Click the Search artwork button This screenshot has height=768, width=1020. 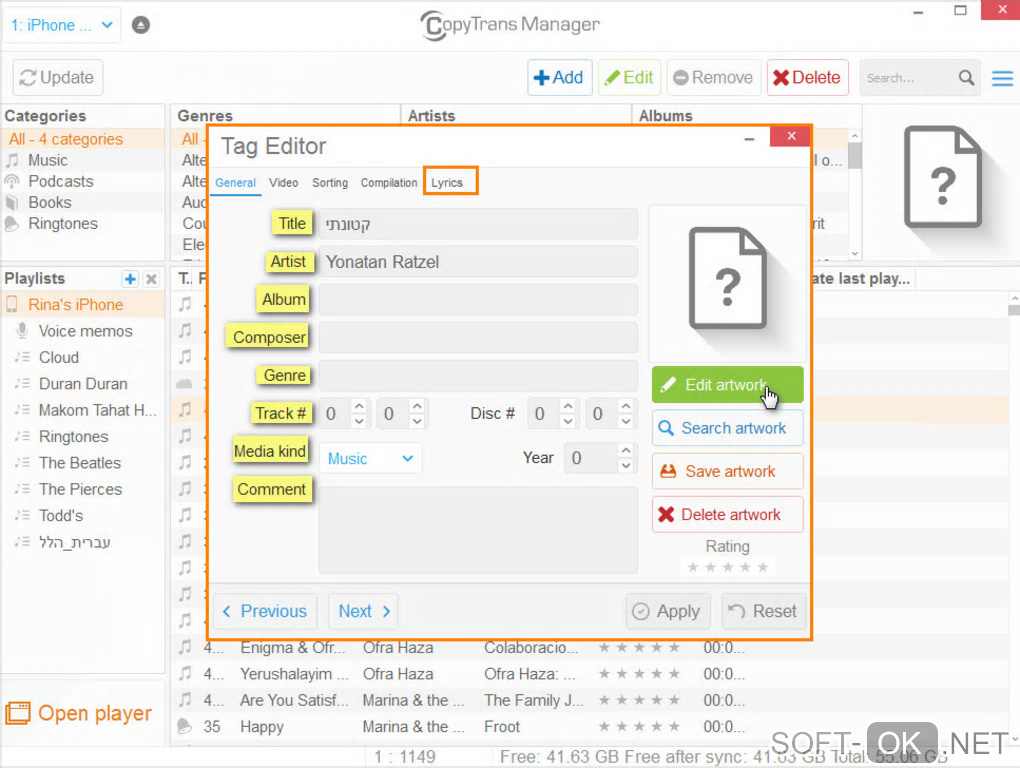[727, 428]
